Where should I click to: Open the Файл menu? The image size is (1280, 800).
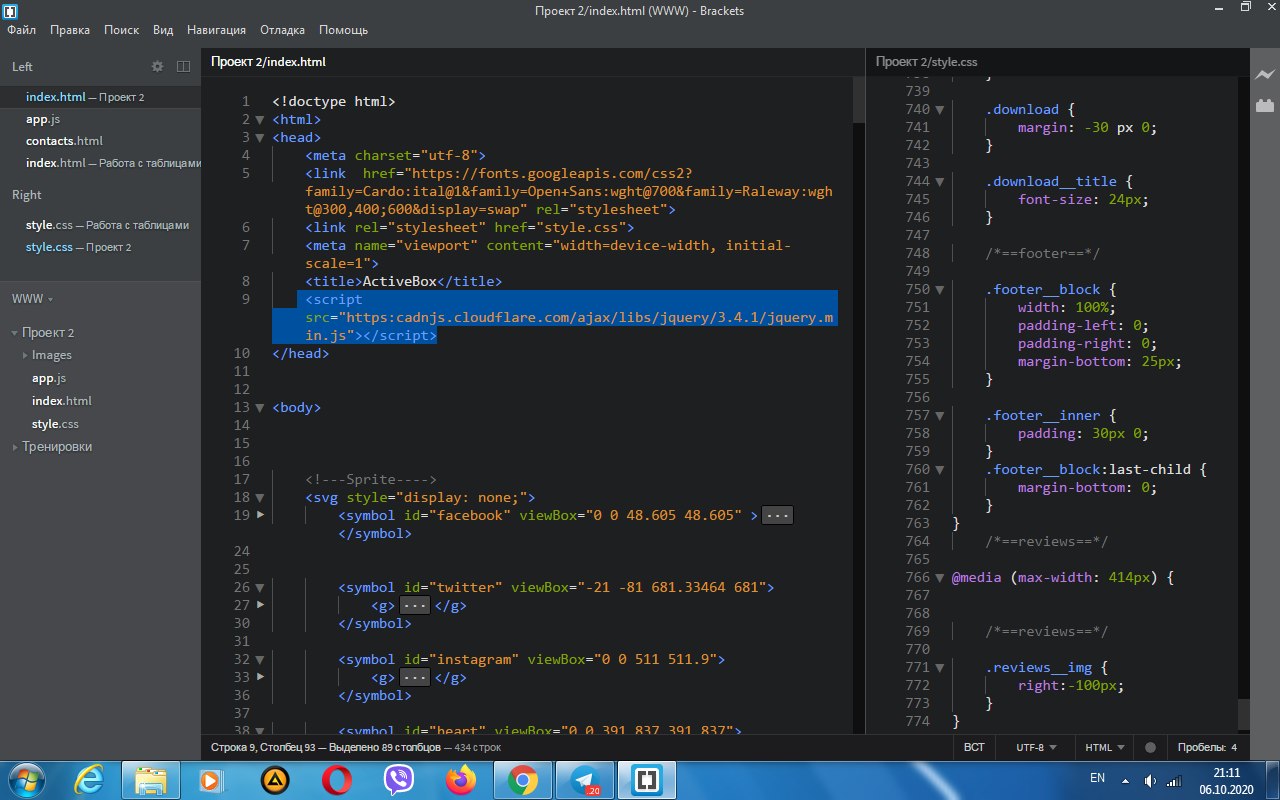[x=21, y=30]
